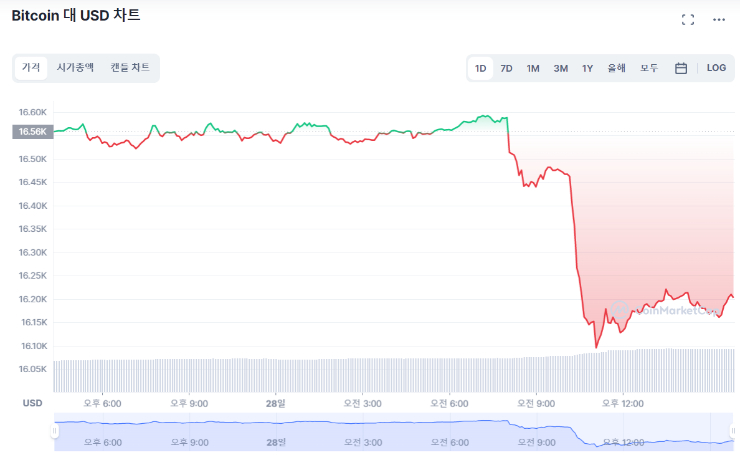Select the 가격 tab
Screen dimensions: 740x455
[31, 67]
